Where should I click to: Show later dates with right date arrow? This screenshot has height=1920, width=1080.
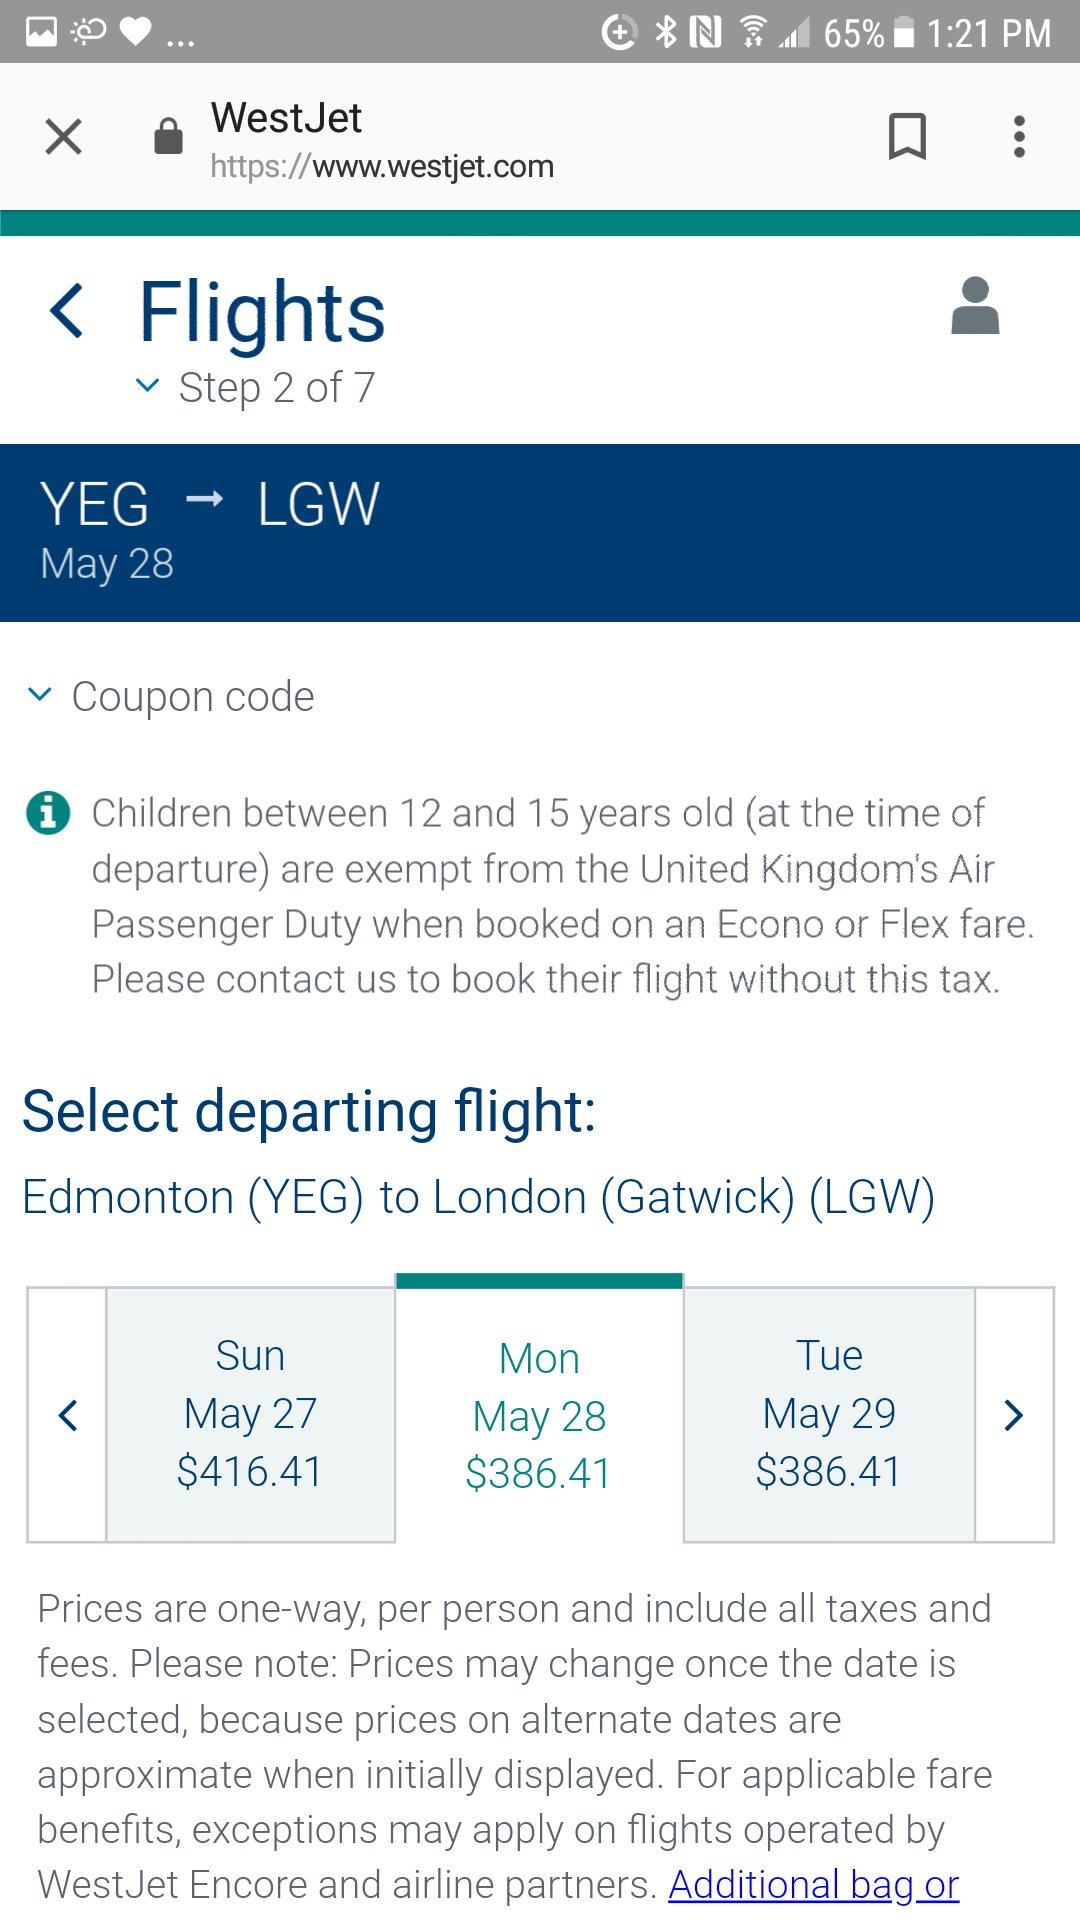(1014, 1415)
